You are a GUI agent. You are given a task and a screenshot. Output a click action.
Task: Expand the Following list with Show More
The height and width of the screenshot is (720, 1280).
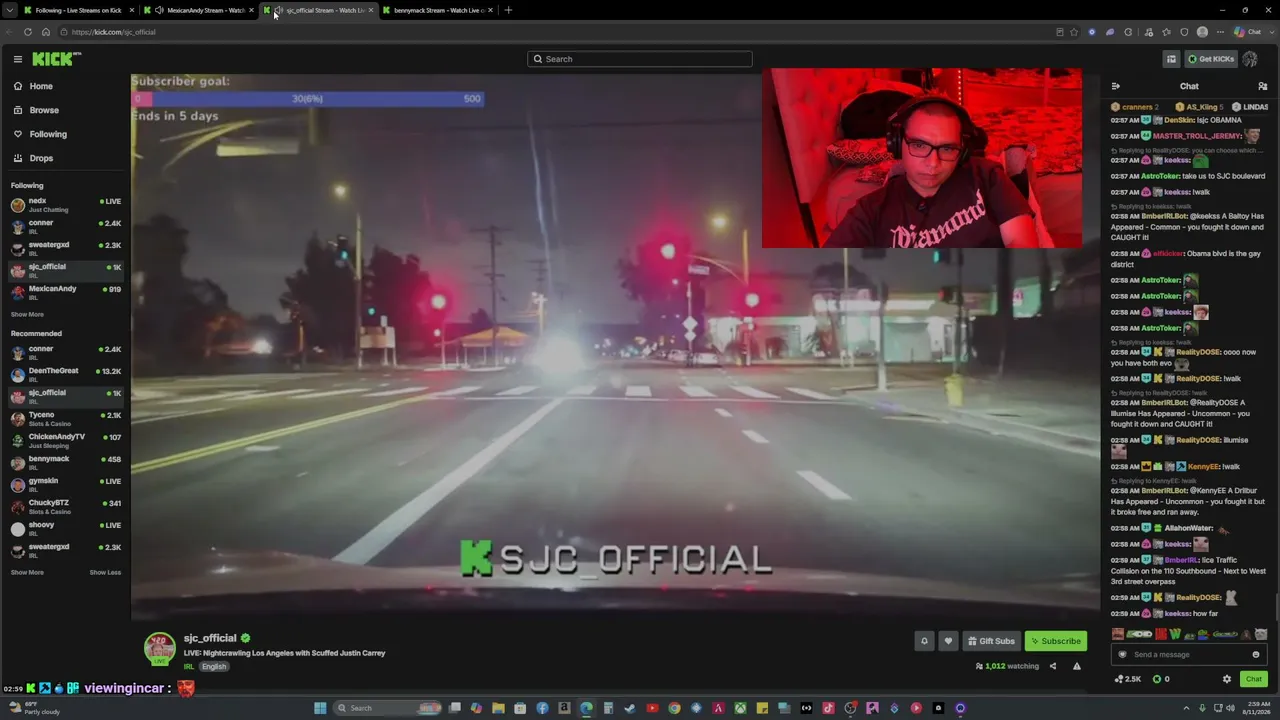click(27, 315)
